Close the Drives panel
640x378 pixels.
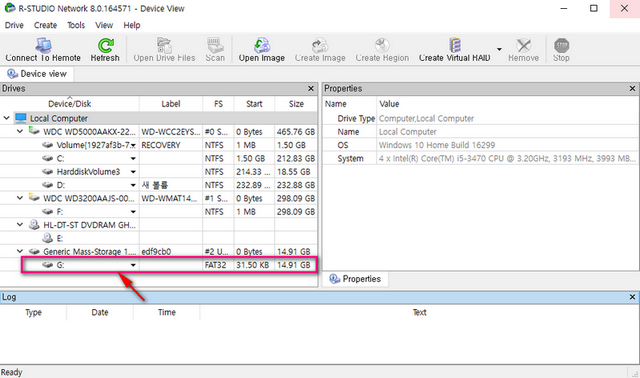311,89
